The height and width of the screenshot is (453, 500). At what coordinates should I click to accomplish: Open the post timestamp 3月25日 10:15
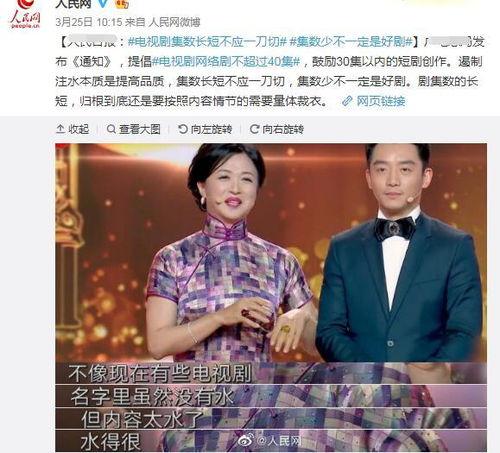[x=89, y=22]
